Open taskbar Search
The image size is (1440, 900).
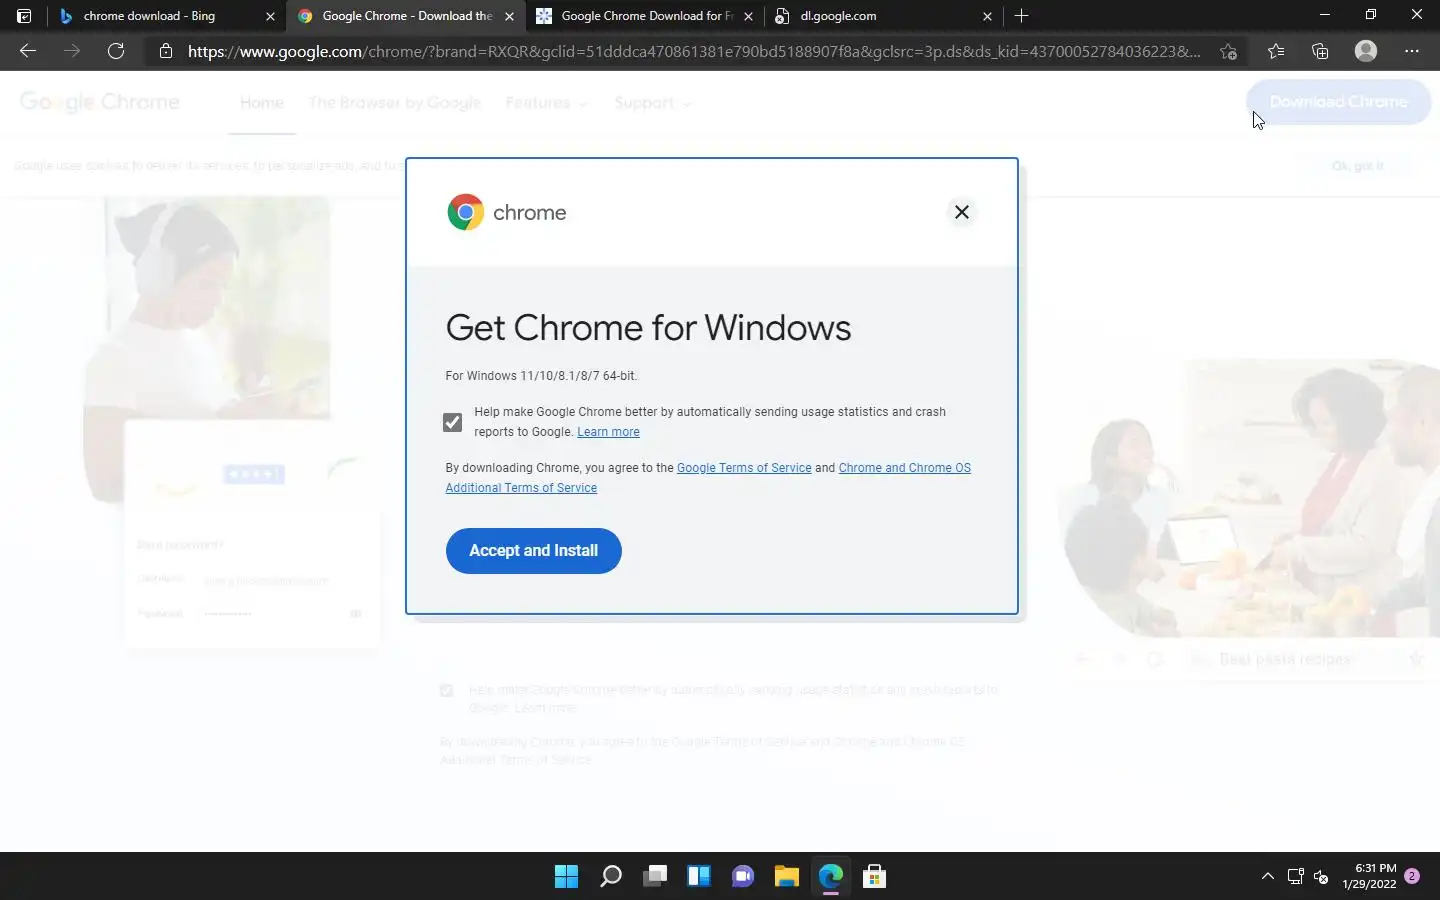[610, 877]
